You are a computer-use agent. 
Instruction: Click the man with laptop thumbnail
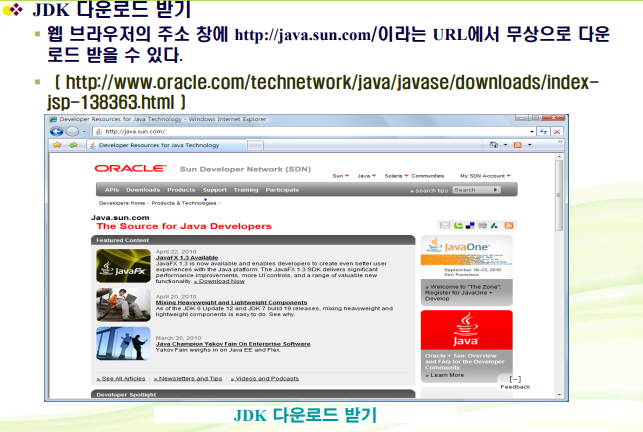(123, 304)
